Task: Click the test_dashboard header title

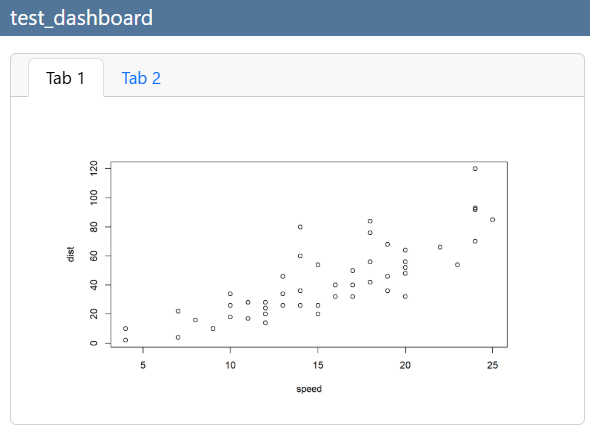Action: coord(81,18)
